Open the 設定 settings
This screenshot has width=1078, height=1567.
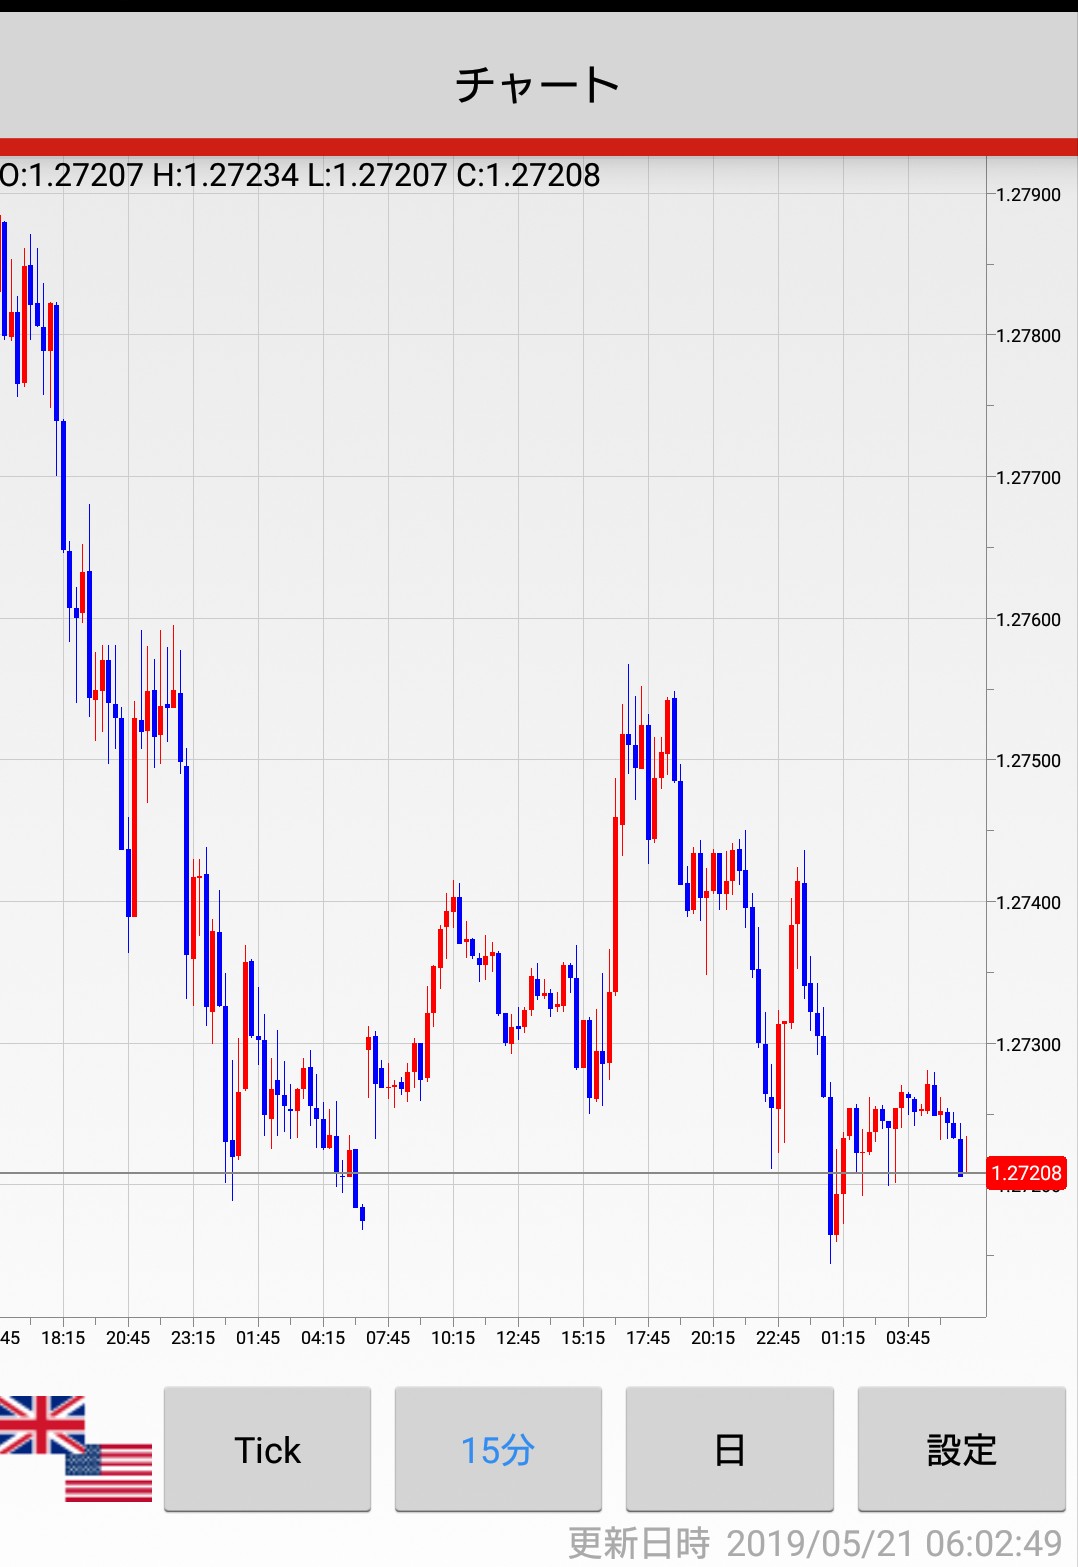(x=961, y=1449)
